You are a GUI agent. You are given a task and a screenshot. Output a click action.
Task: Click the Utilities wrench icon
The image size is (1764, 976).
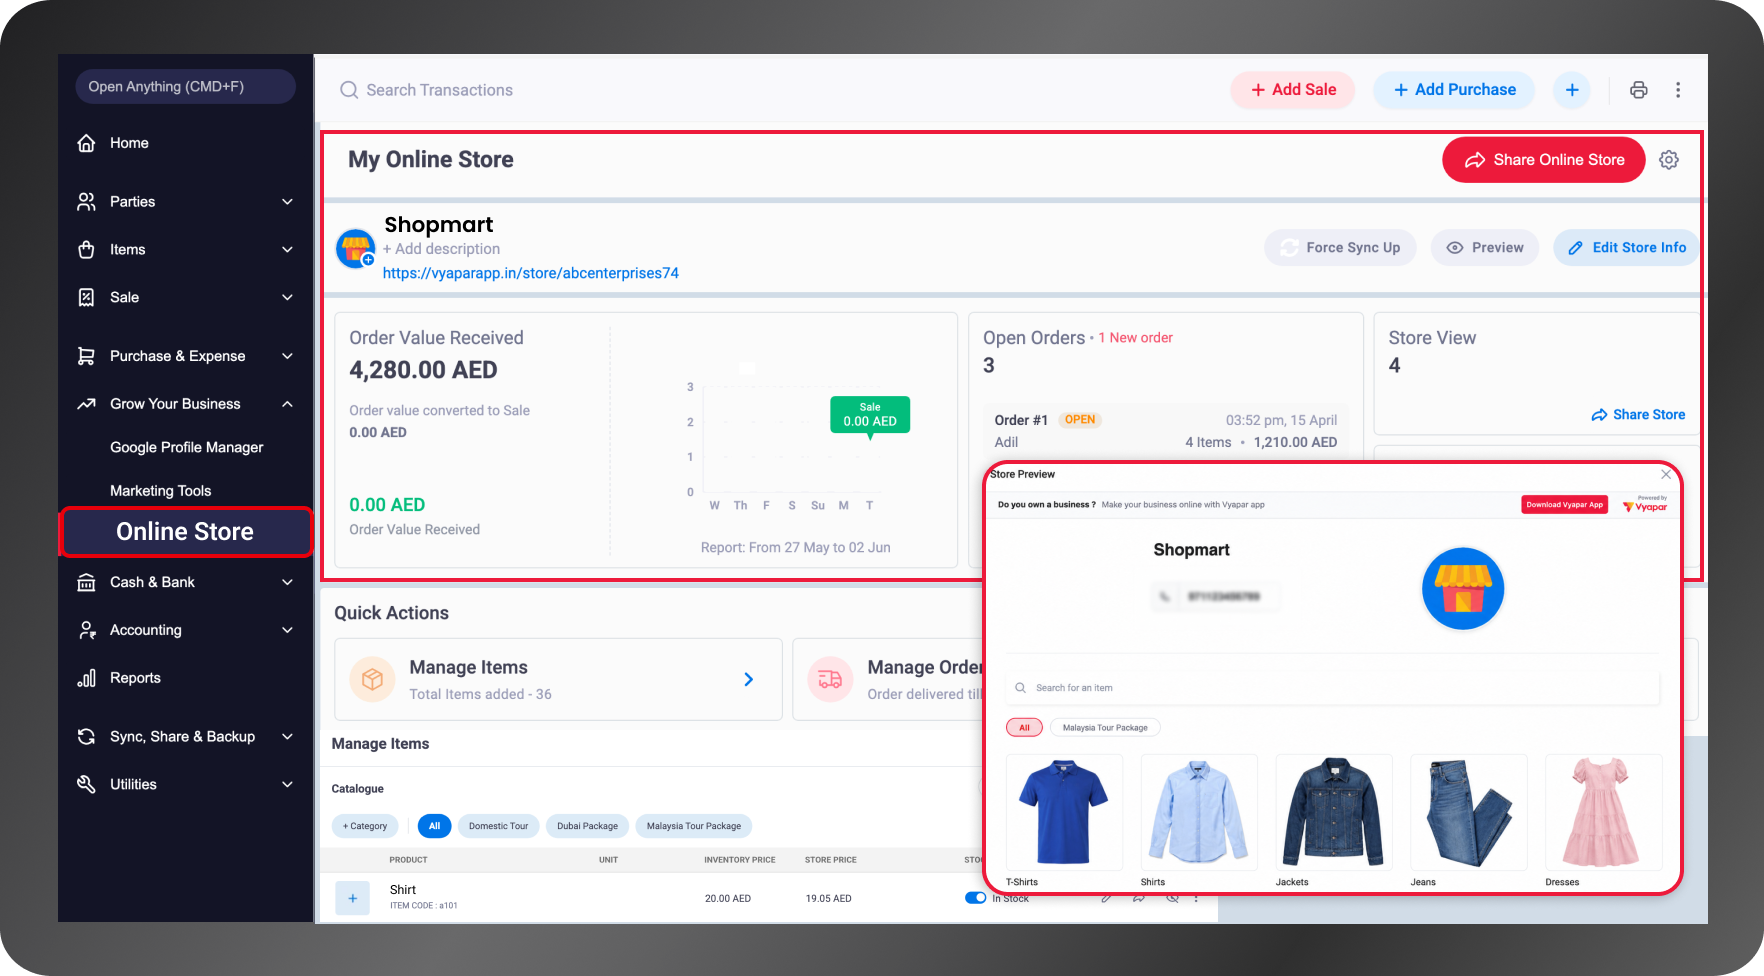click(x=87, y=785)
